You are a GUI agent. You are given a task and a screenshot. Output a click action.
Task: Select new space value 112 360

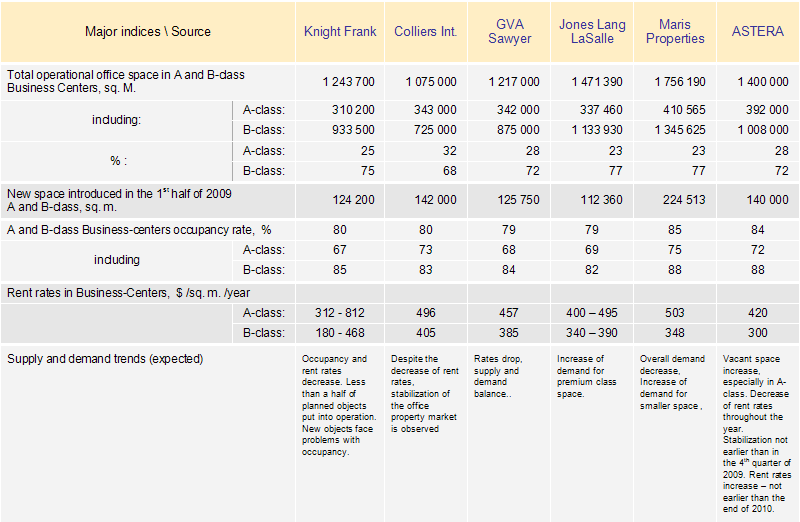pyautogui.click(x=602, y=200)
